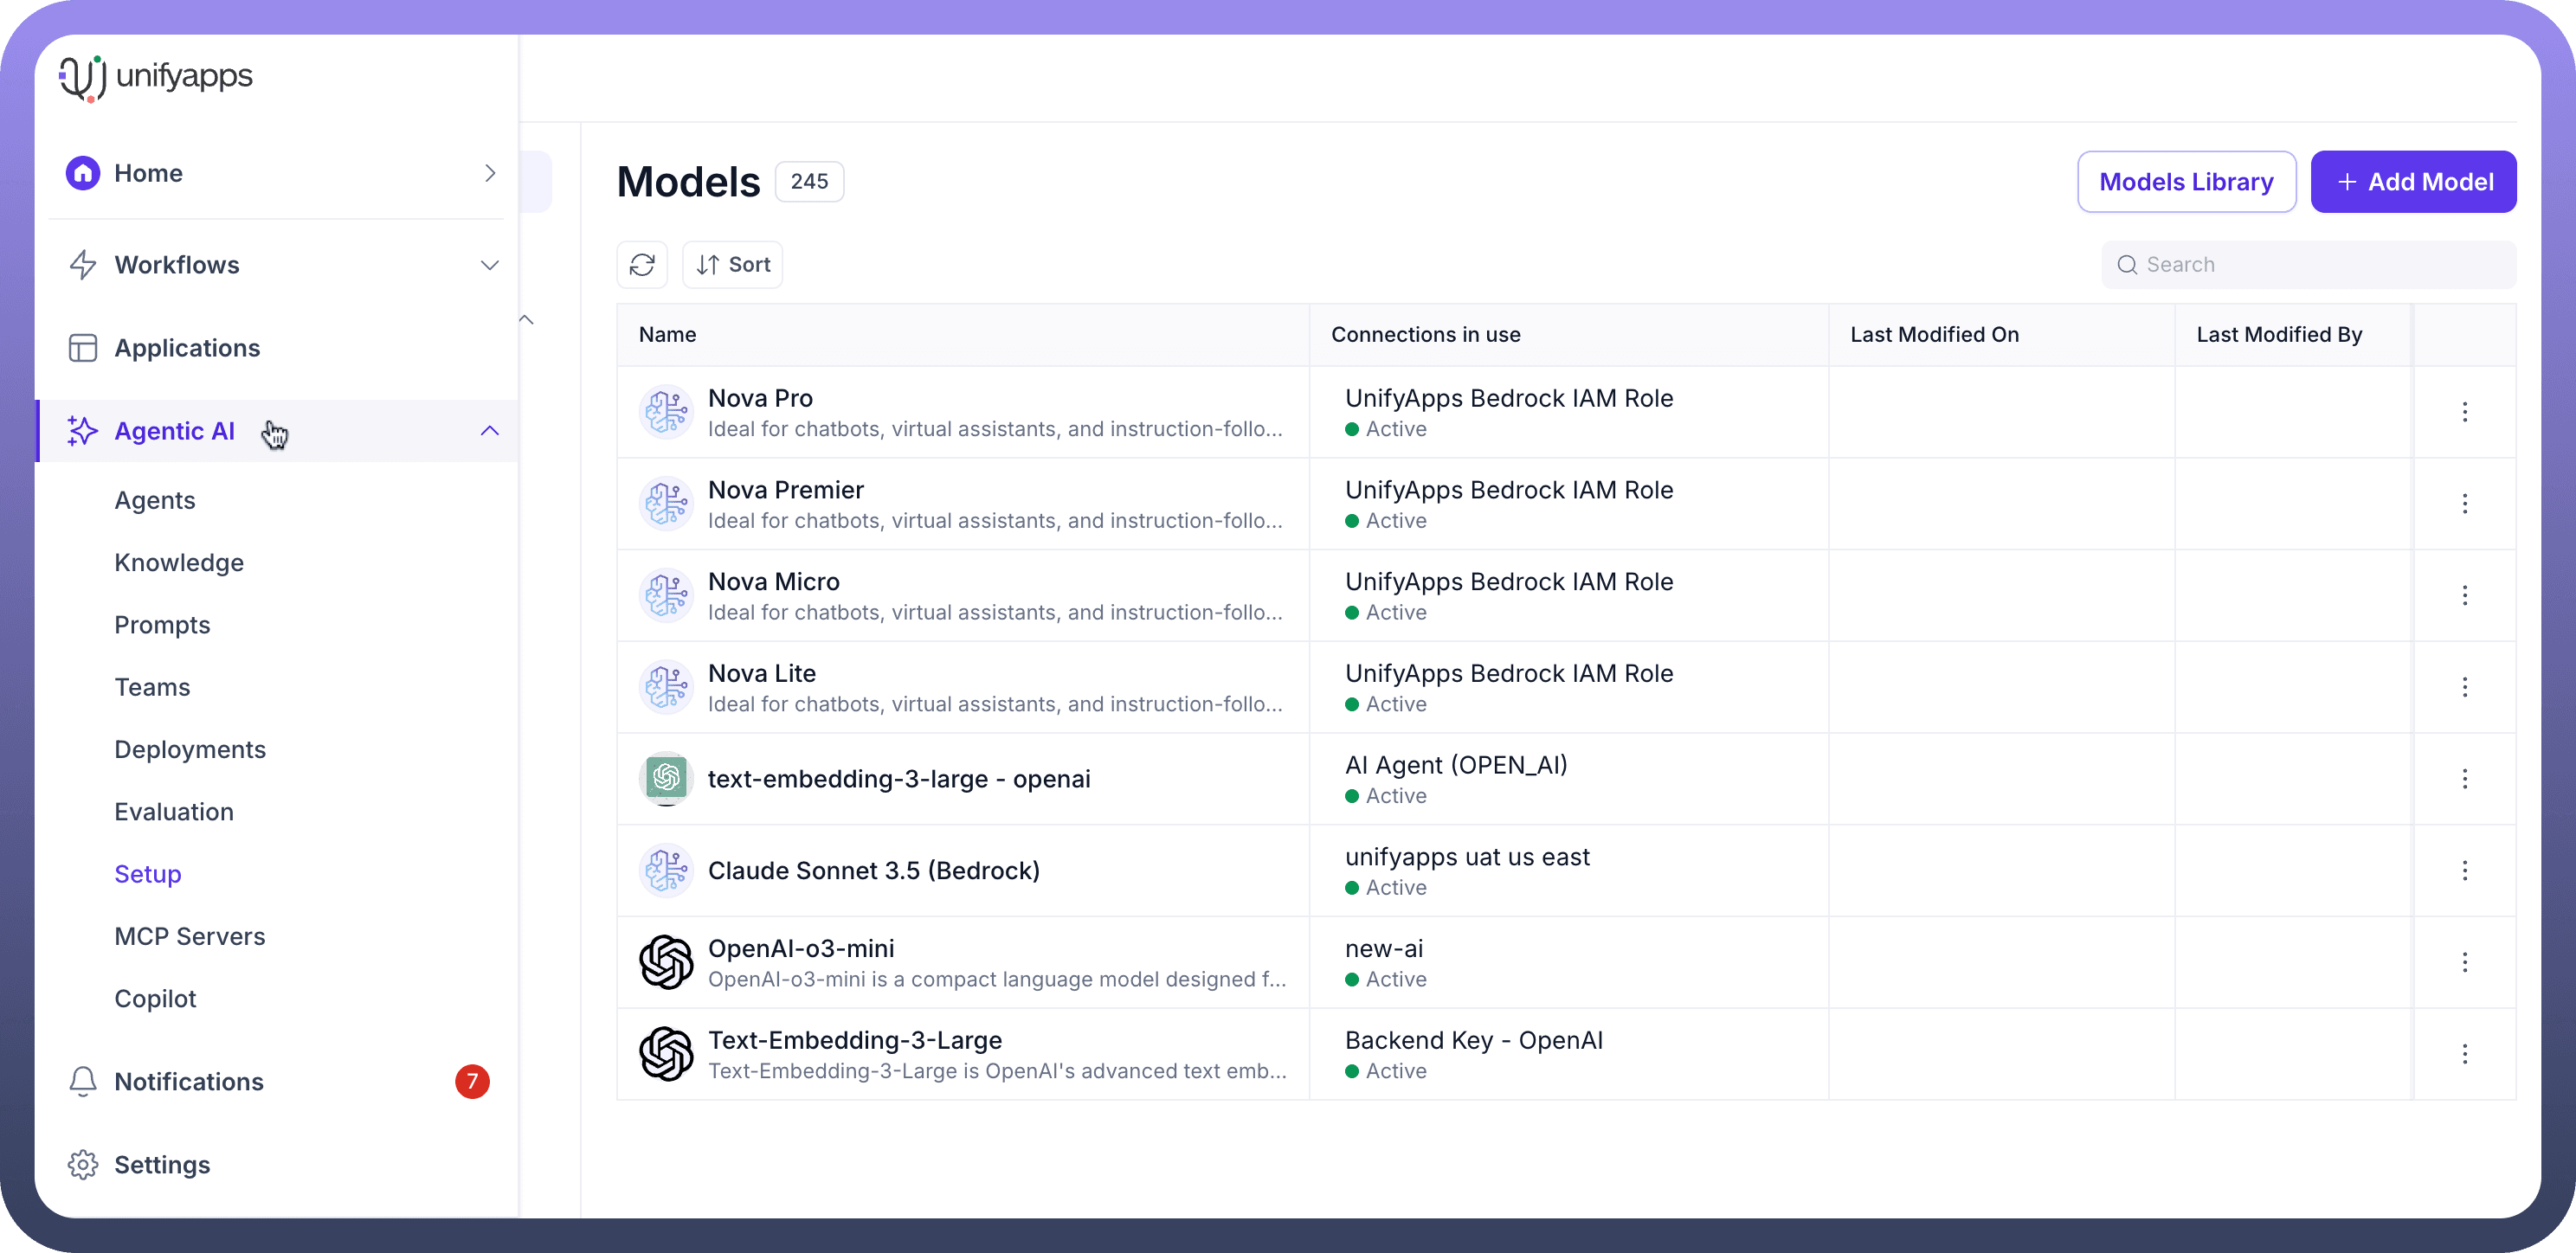Click the Notifications bell icon
This screenshot has width=2576, height=1253.
83,1082
